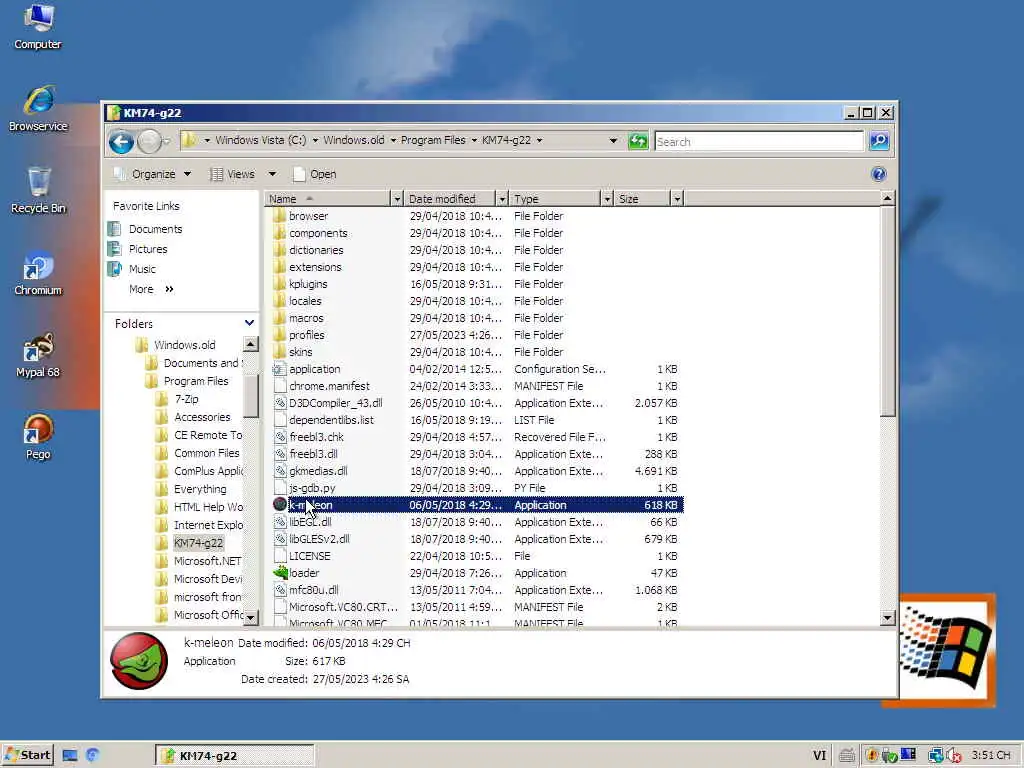Open the Size column filter dropdown

tap(677, 199)
